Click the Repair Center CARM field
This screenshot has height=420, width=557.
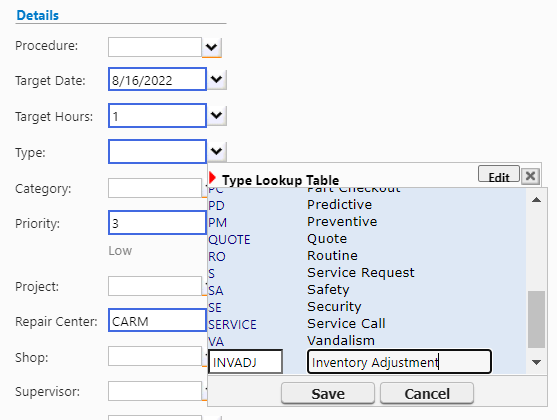(157, 321)
